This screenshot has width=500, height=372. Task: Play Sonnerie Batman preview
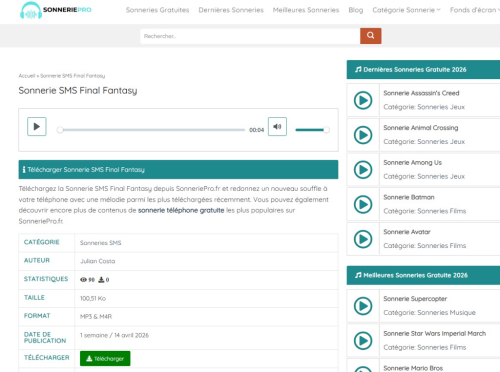click(363, 204)
